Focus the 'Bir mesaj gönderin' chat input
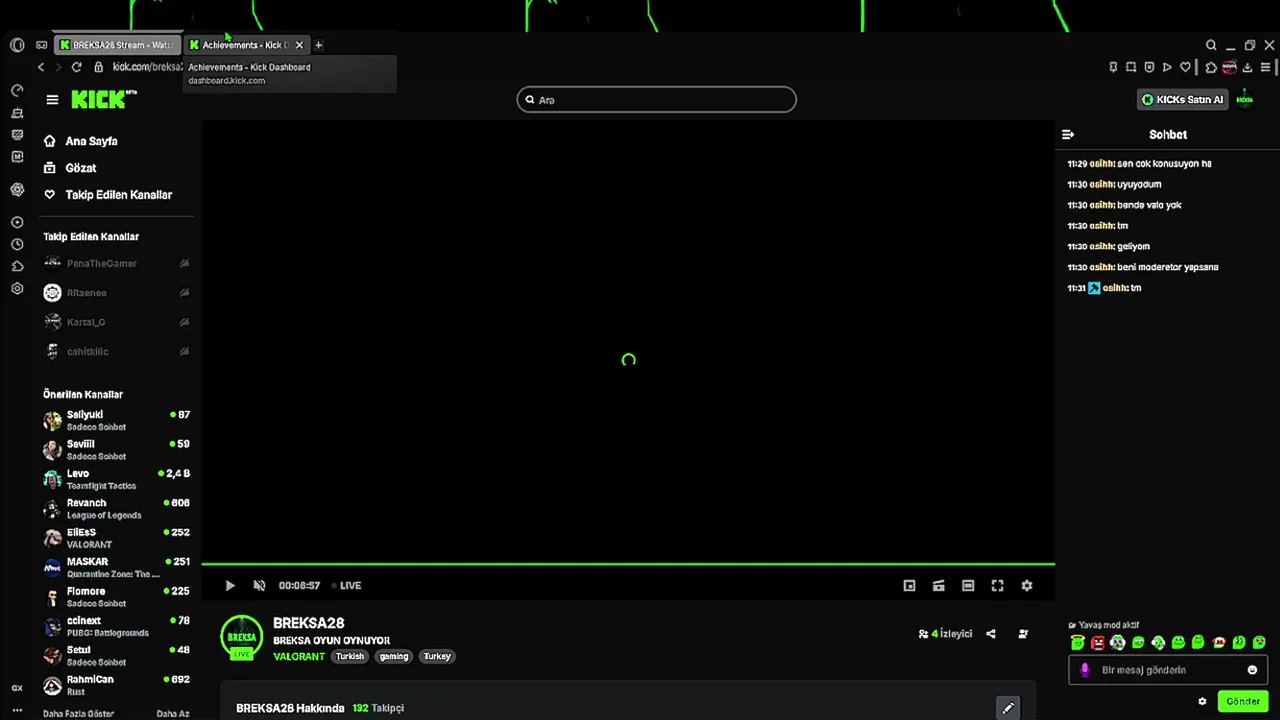The height and width of the screenshot is (720, 1280). pos(1168,670)
